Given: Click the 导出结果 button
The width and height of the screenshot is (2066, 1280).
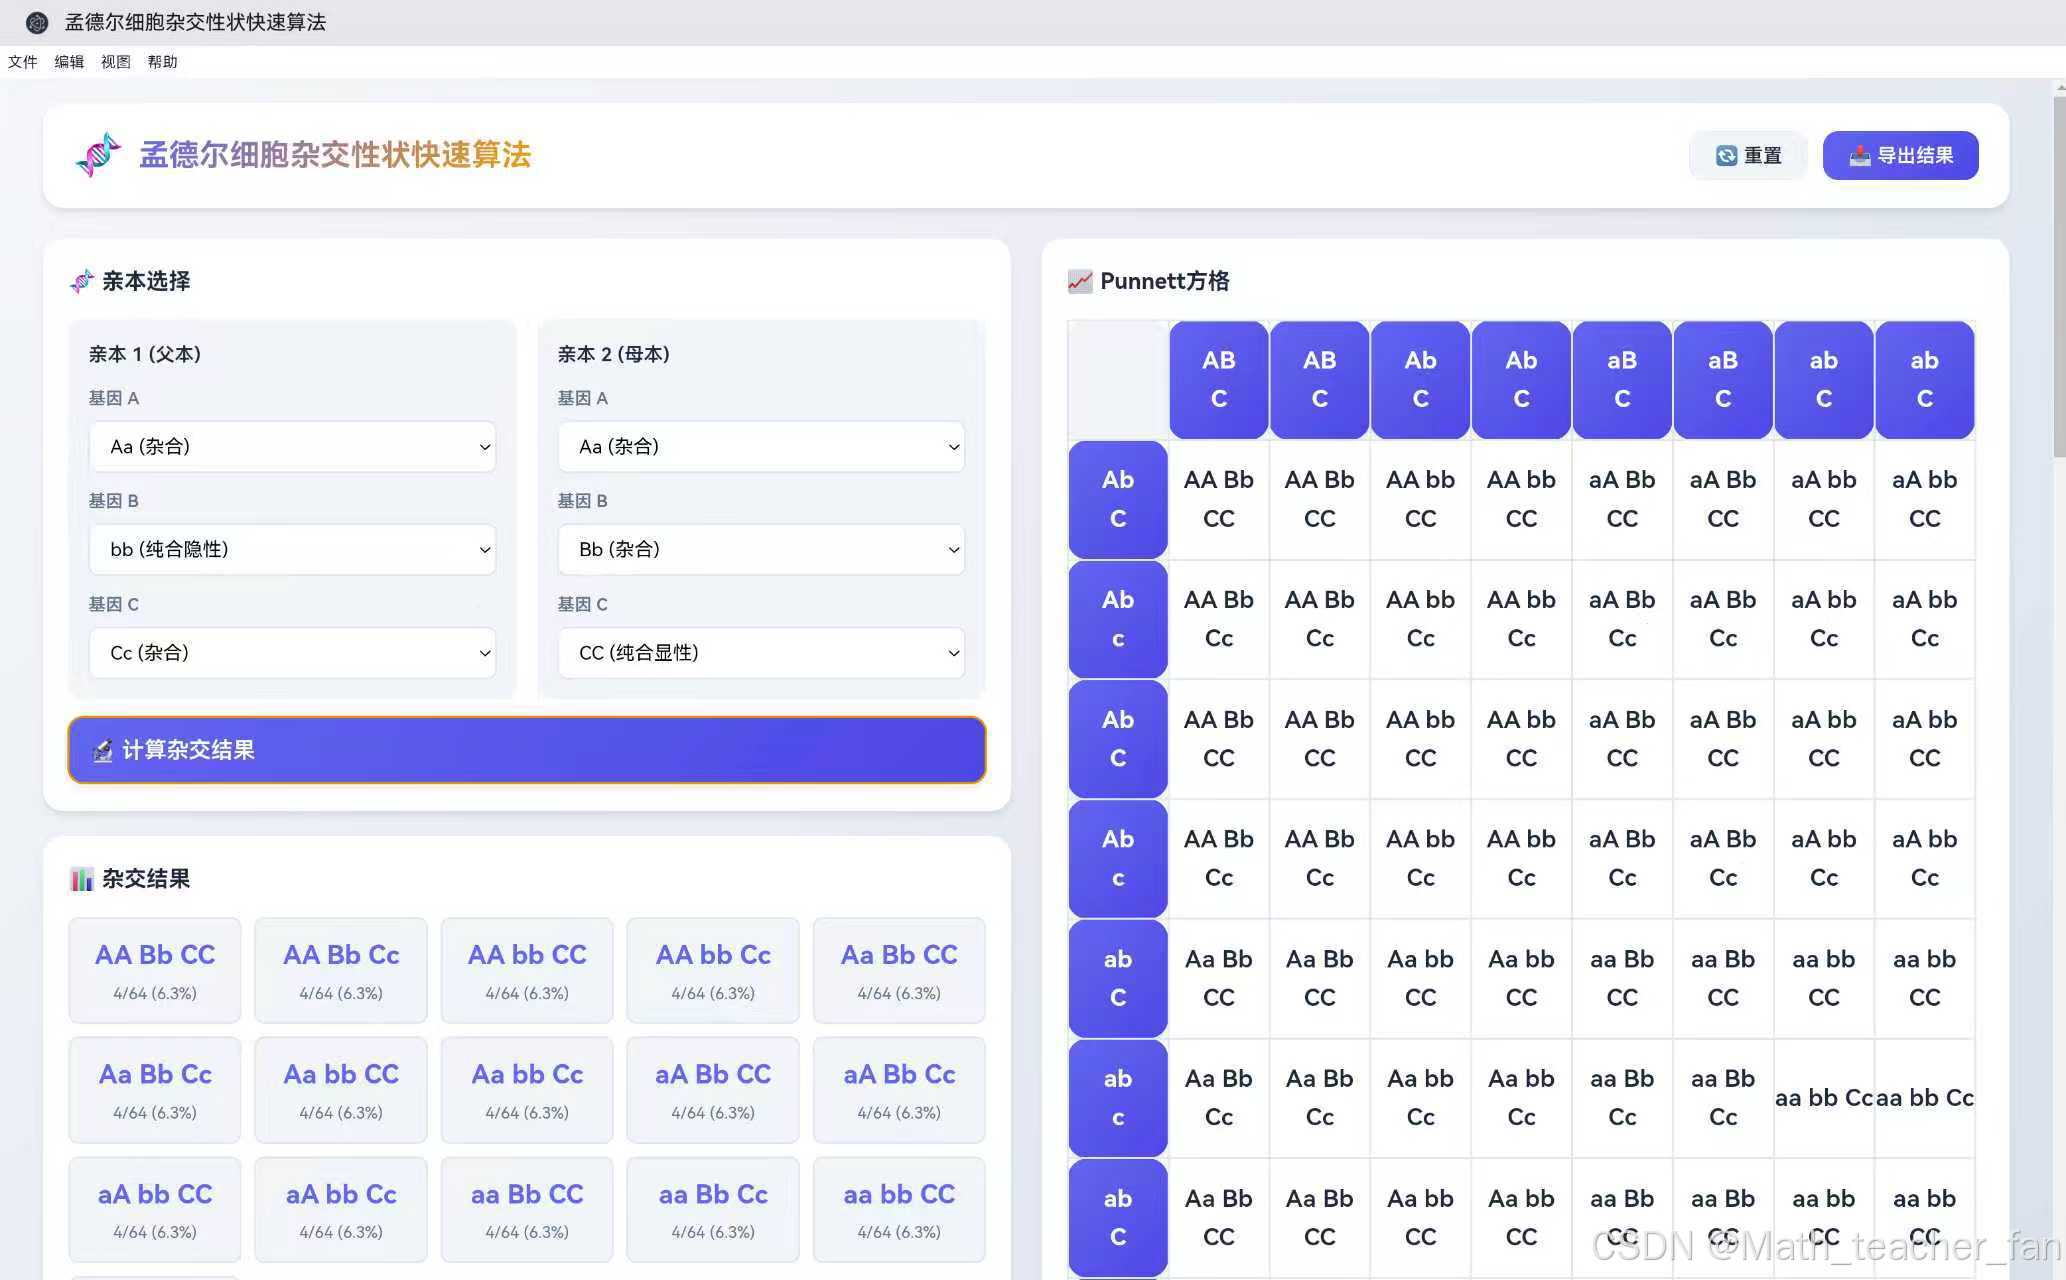Looking at the screenshot, I should click(x=1900, y=156).
